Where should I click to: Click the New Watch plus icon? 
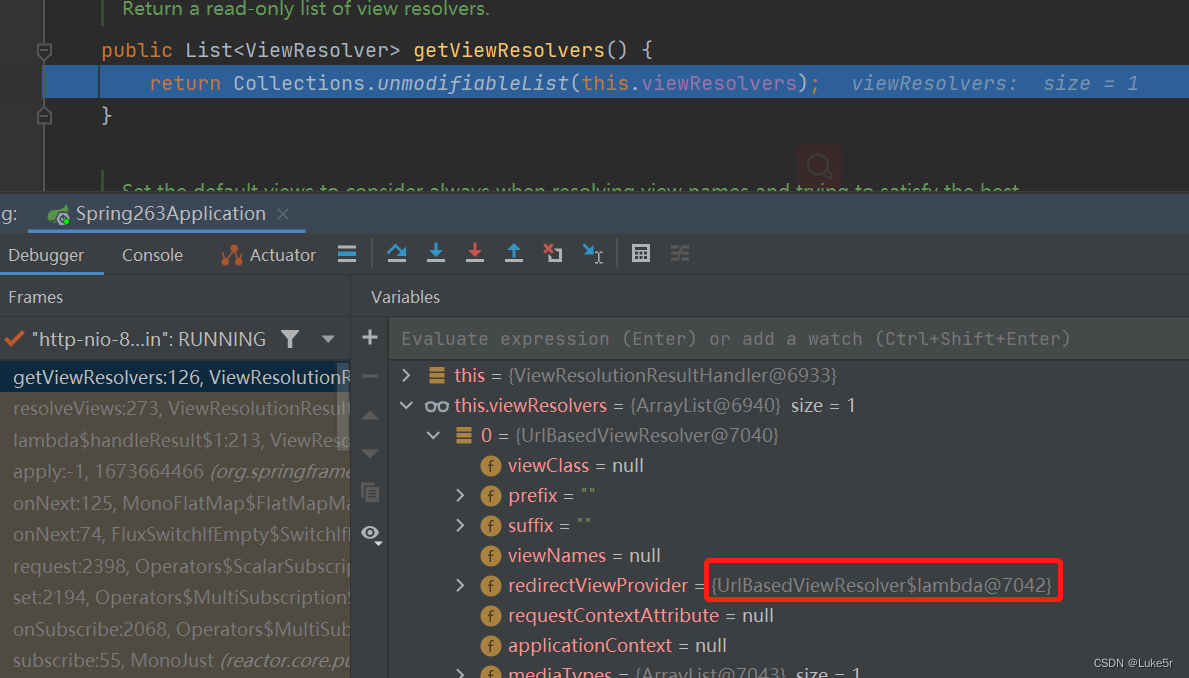[370, 337]
